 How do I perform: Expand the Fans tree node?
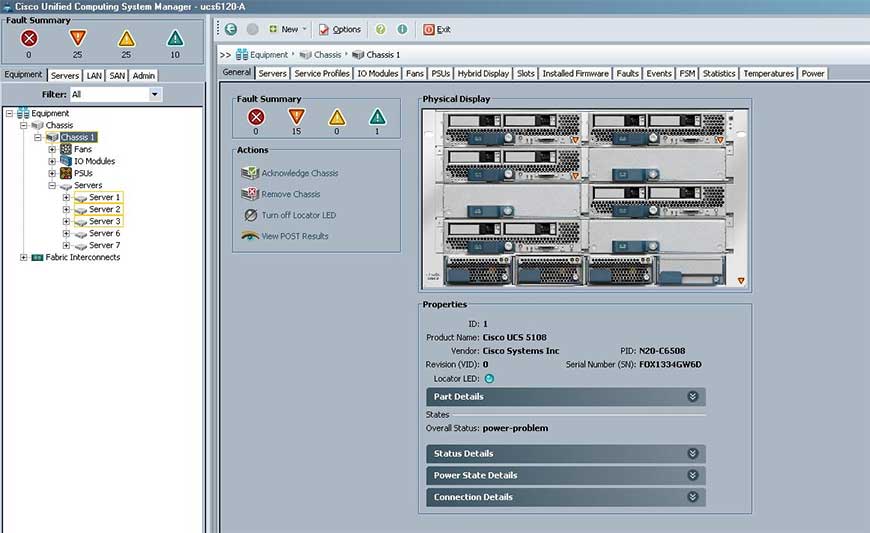point(52,149)
